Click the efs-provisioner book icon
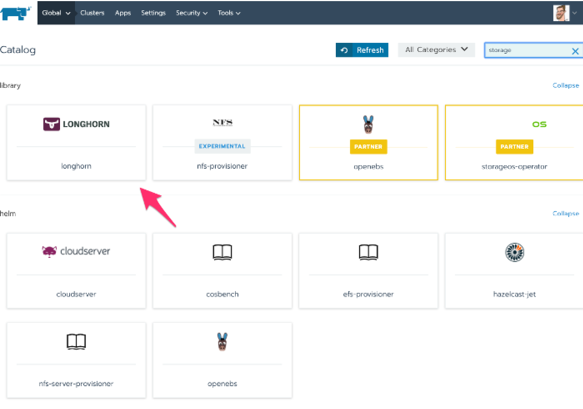This screenshot has width=583, height=409. (x=368, y=252)
